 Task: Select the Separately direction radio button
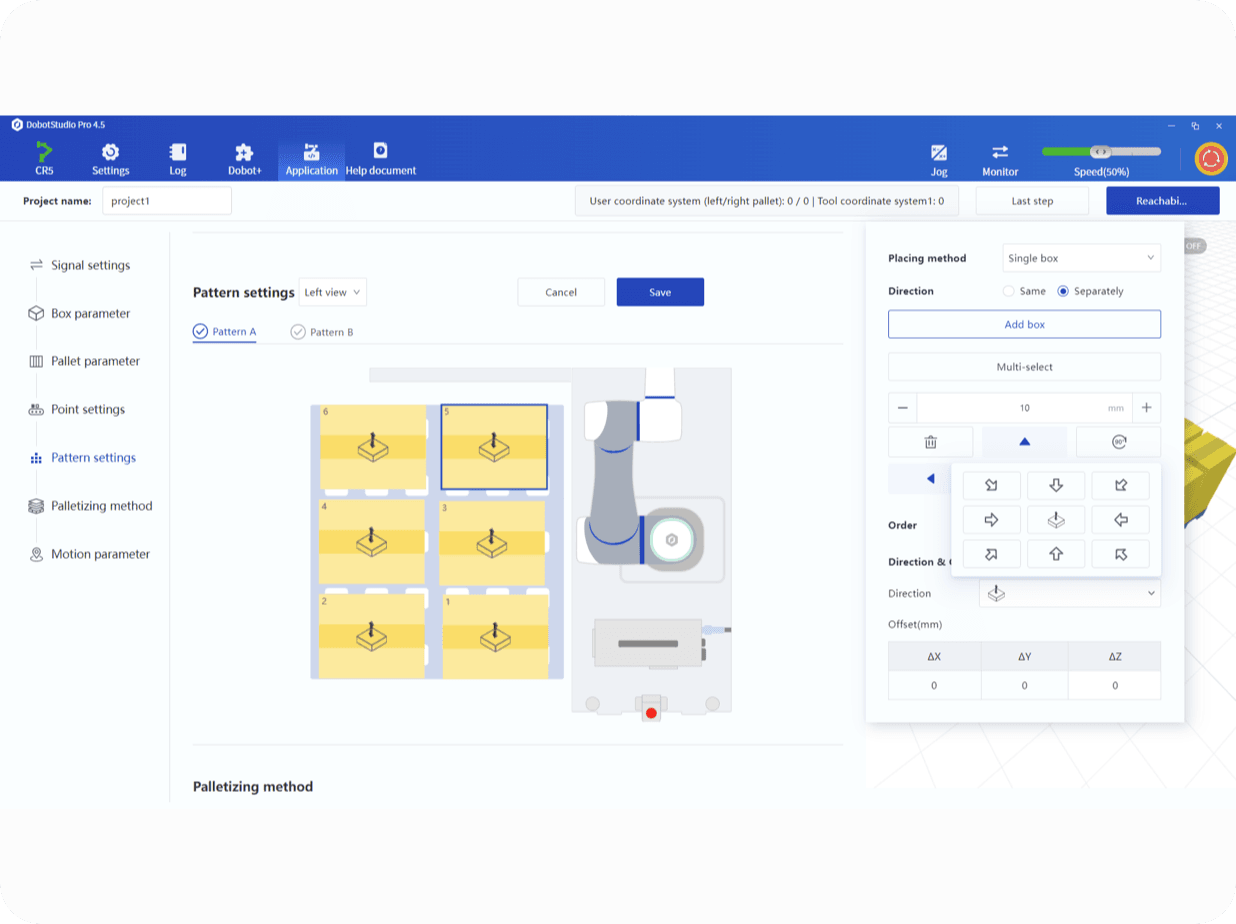pos(1063,291)
